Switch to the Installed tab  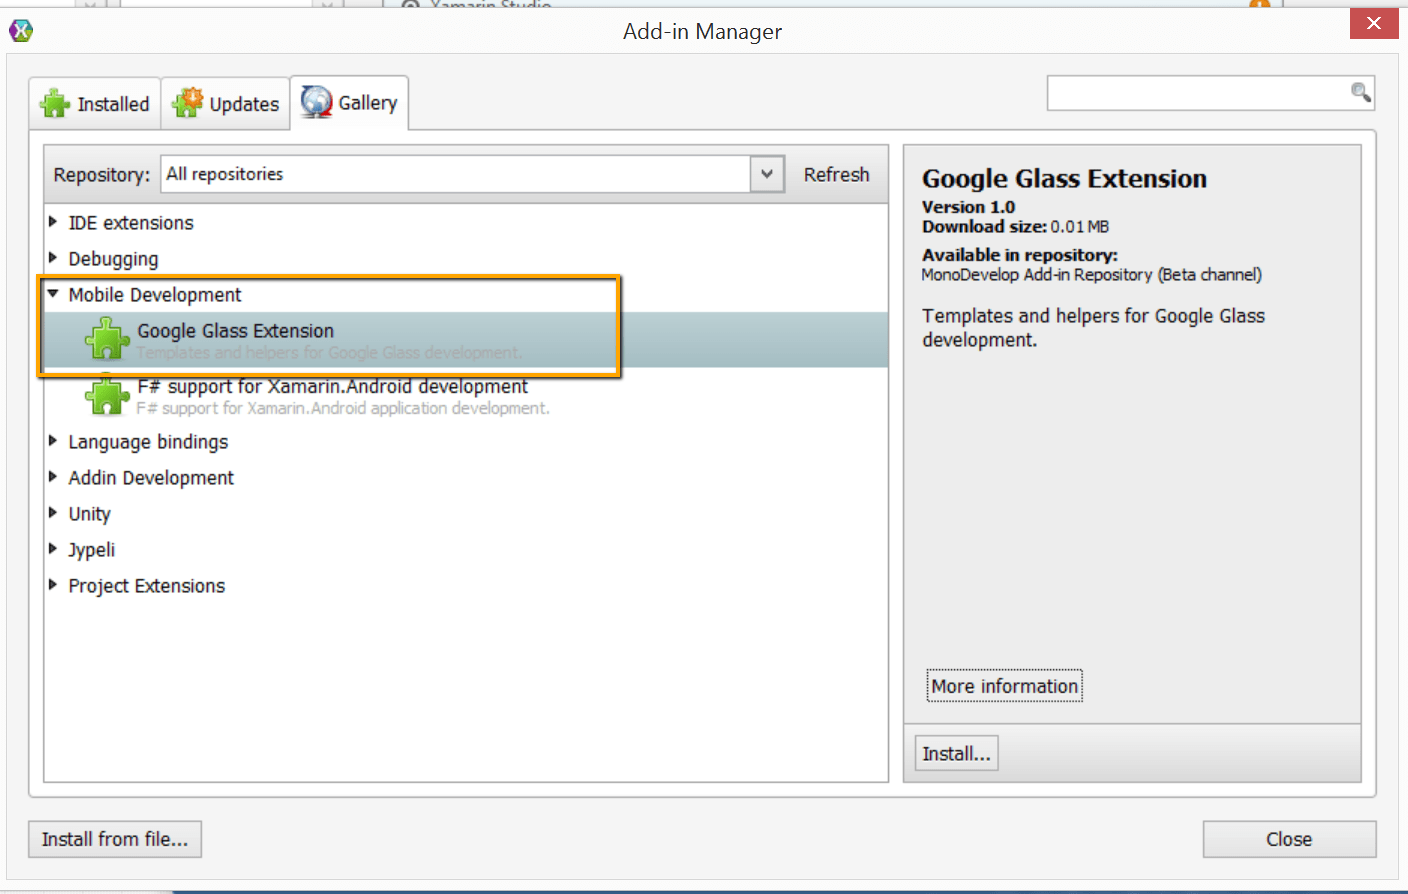click(95, 104)
